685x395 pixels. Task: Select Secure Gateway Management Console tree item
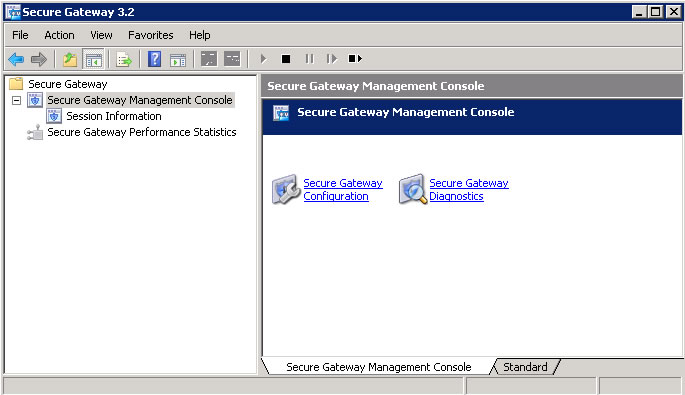point(140,100)
